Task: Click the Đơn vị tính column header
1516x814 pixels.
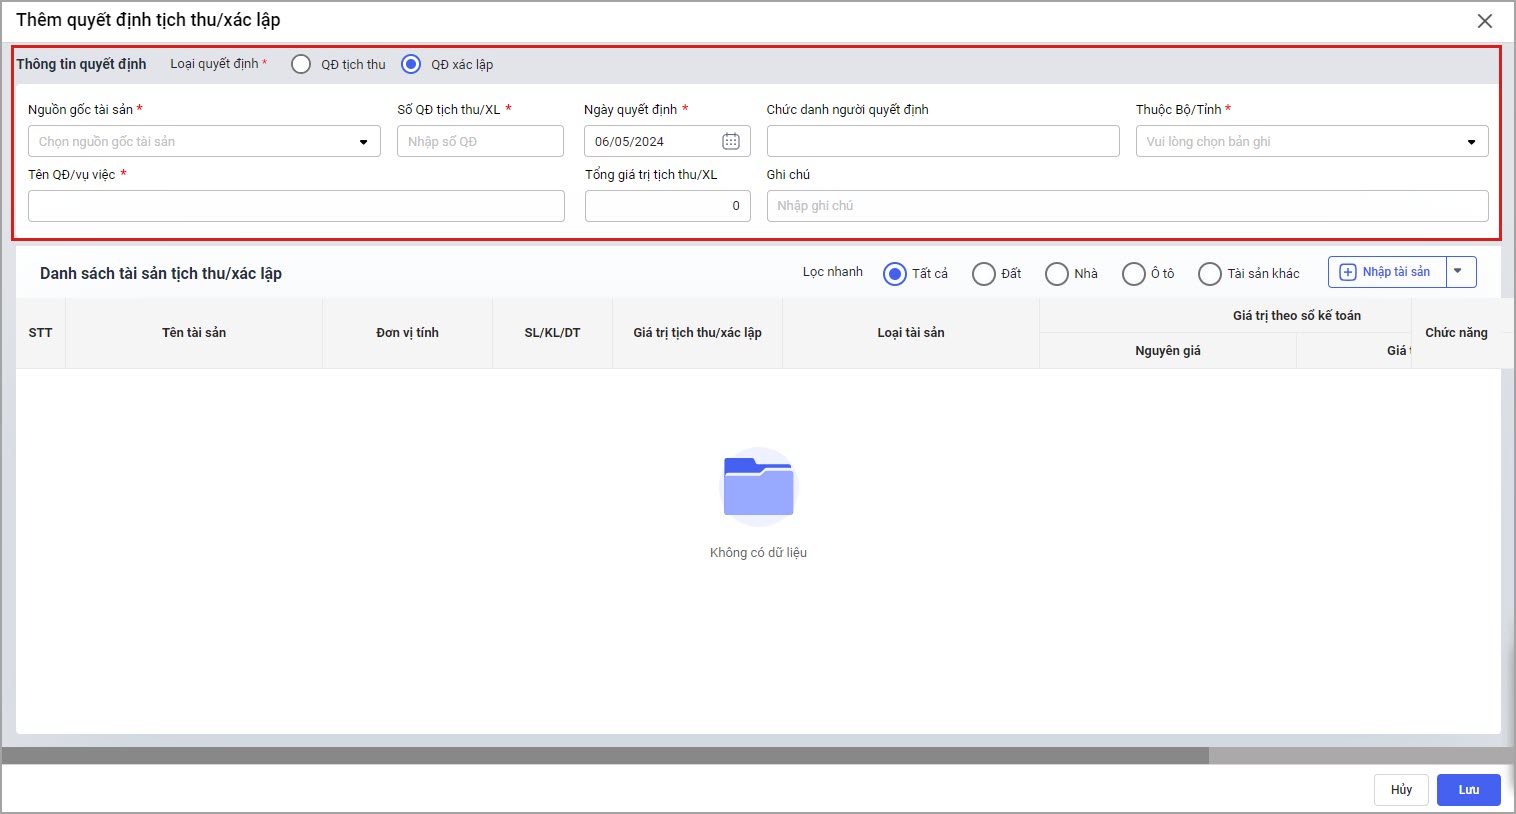Action: pyautogui.click(x=408, y=333)
